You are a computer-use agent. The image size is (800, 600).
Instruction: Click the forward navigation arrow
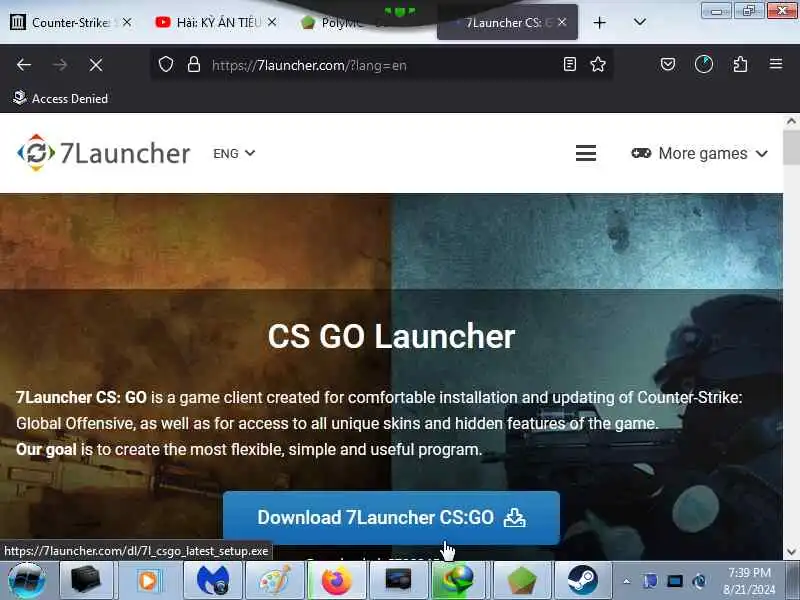tap(60, 65)
